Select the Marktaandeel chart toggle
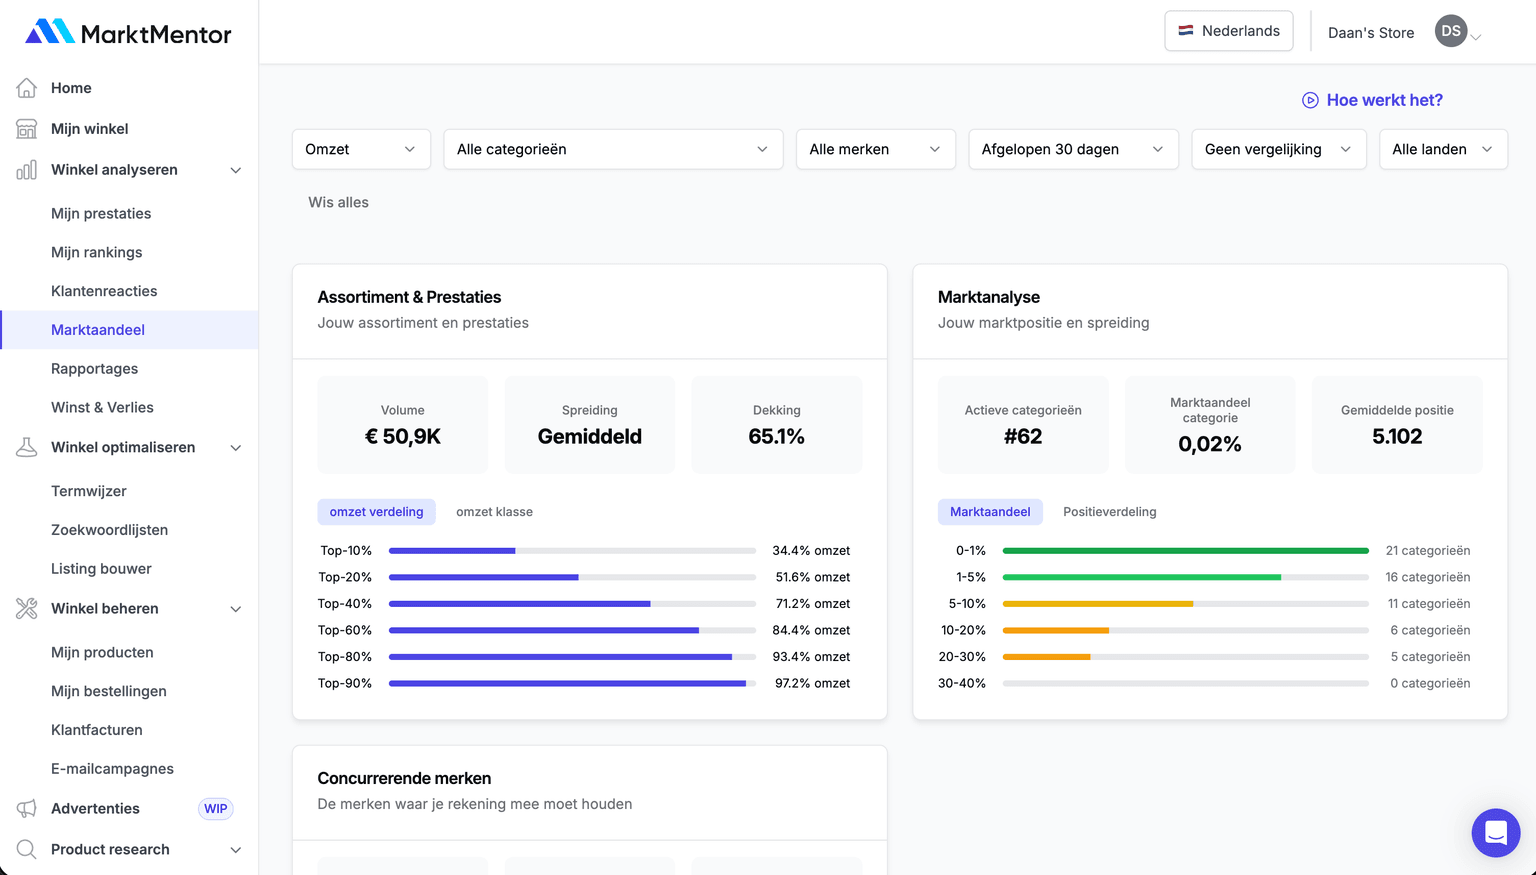This screenshot has height=875, width=1536. pyautogui.click(x=990, y=511)
